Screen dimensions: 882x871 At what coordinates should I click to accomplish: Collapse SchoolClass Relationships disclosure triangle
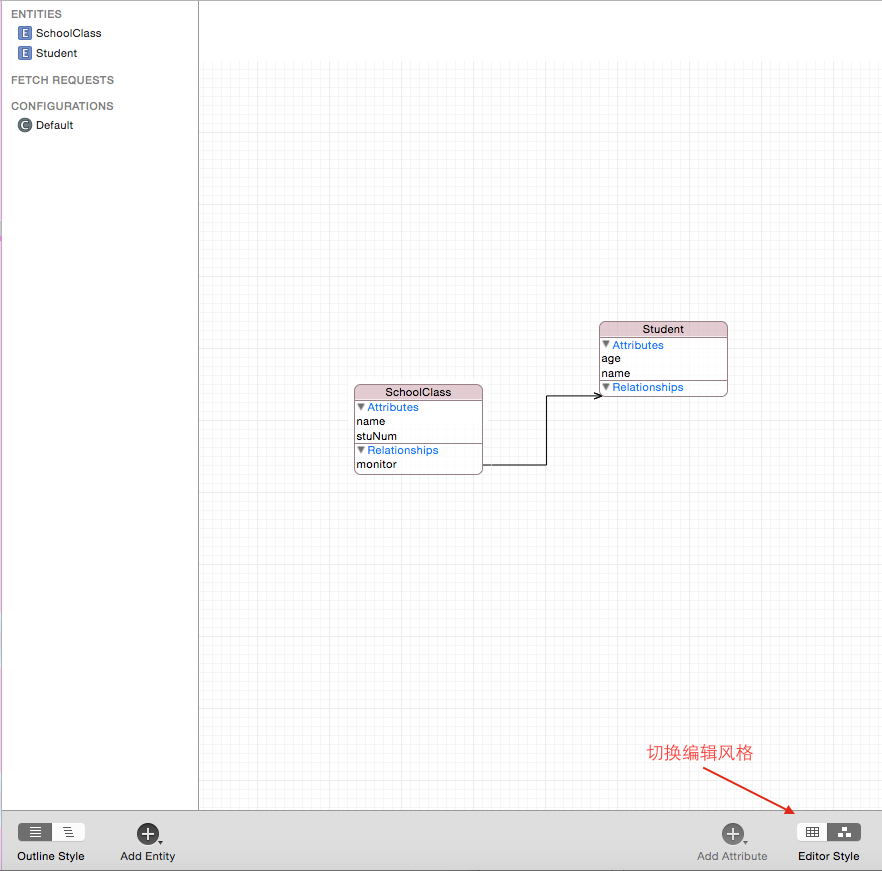361,450
